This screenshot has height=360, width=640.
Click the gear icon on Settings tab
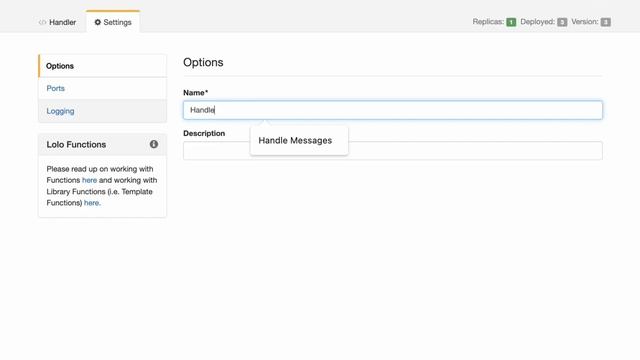pos(98,22)
